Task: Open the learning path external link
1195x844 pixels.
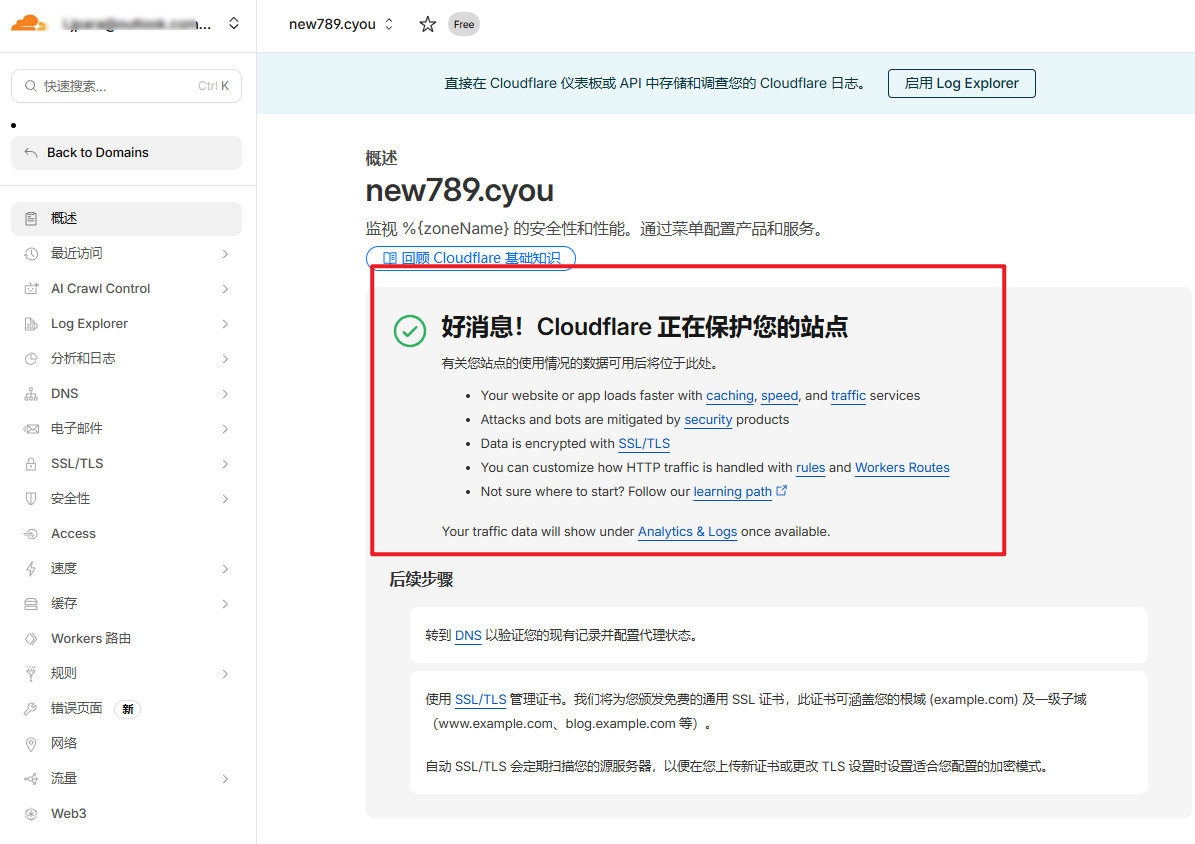Action: point(739,492)
